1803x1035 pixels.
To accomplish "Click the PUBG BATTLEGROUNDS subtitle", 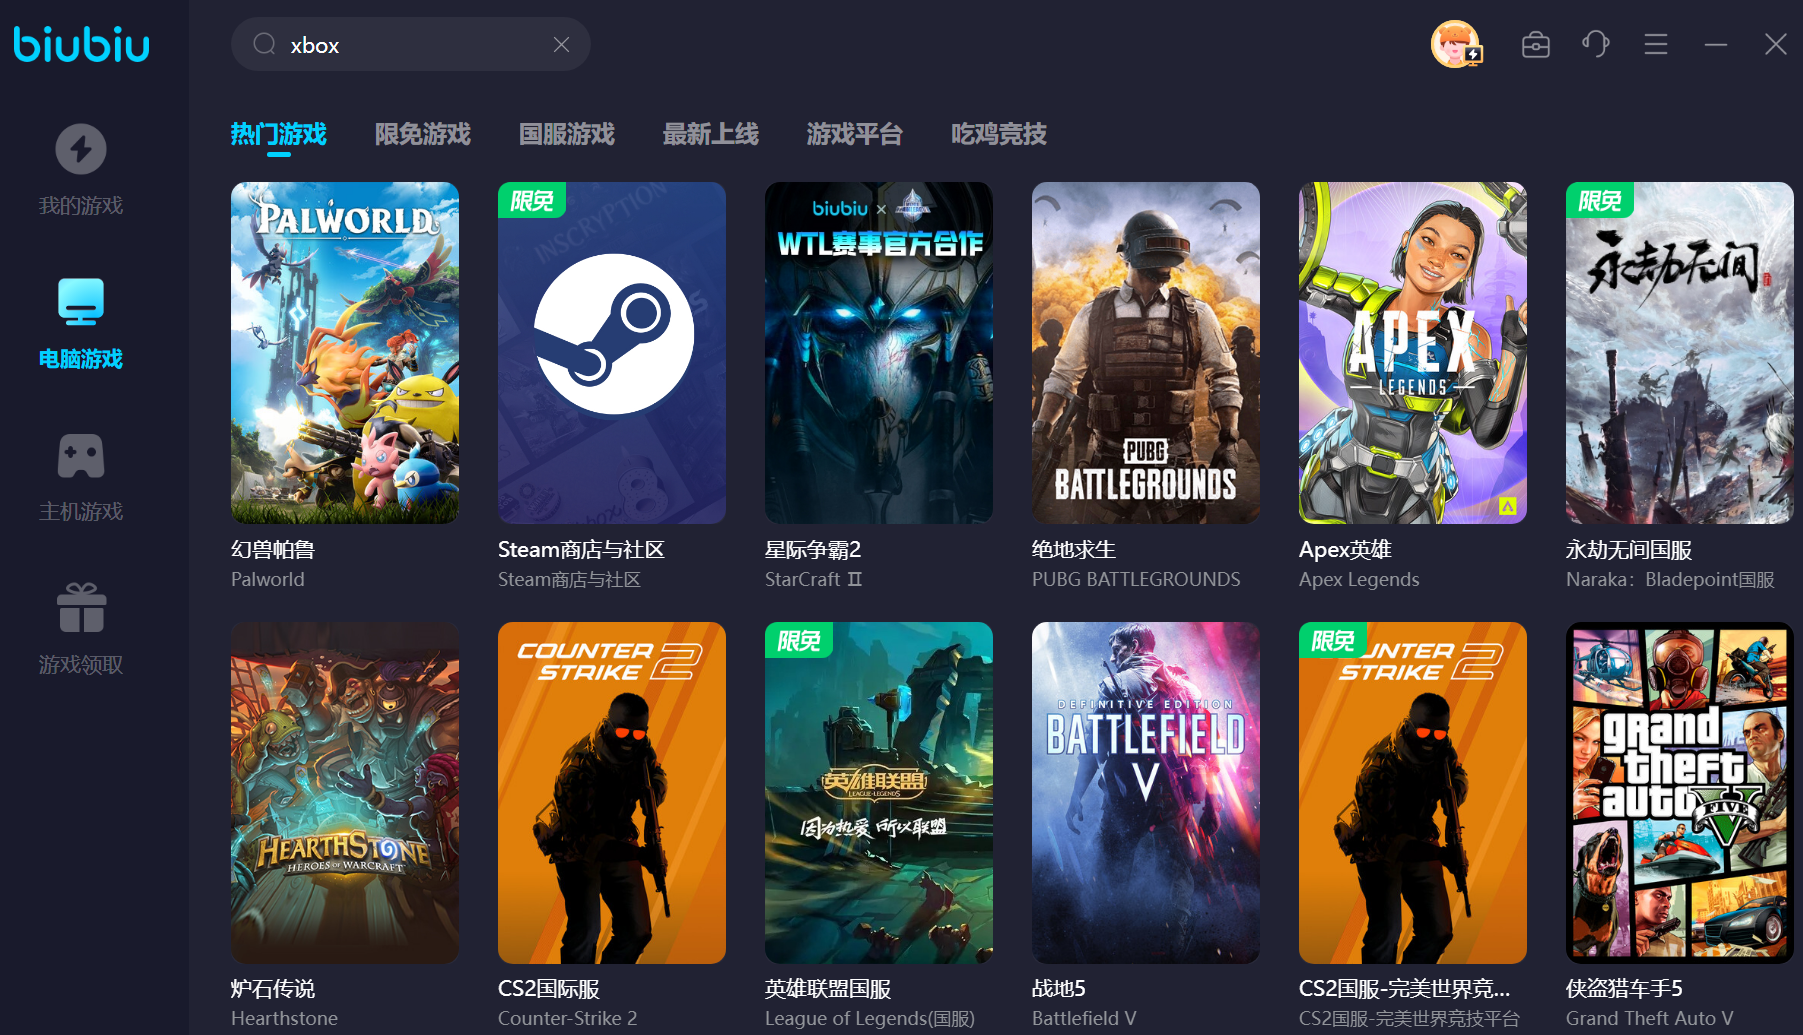I will [x=1136, y=580].
